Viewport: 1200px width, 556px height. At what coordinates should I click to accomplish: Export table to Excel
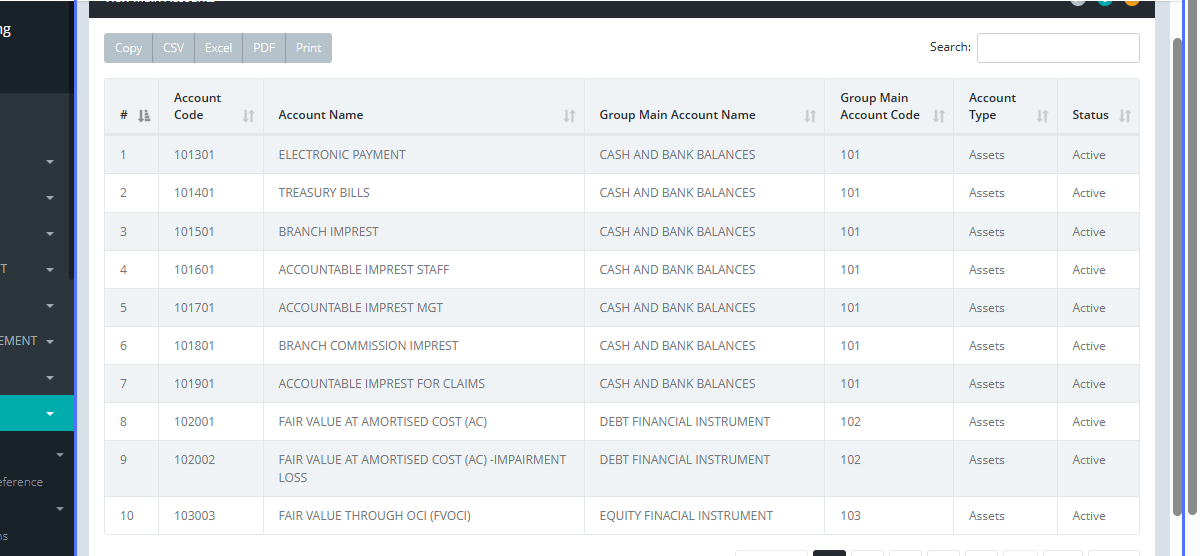[218, 48]
